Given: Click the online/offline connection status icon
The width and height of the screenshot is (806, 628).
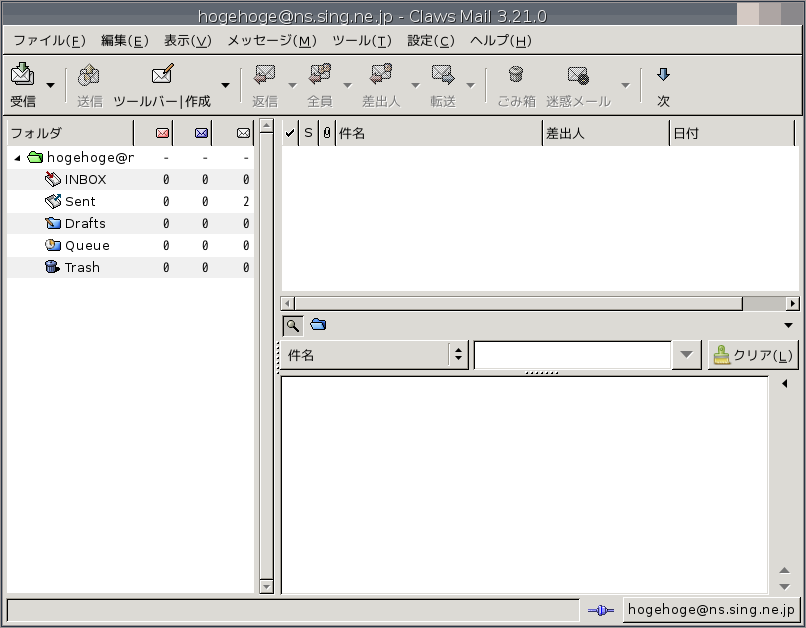Looking at the screenshot, I should (x=600, y=610).
